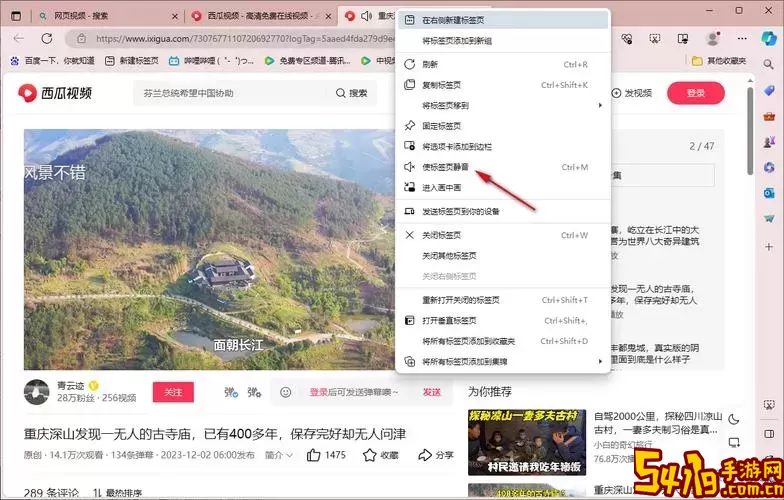Viewport: 784px width, 500px height.
Task: Click the Copilot icon in toolbar
Action: tap(768, 38)
